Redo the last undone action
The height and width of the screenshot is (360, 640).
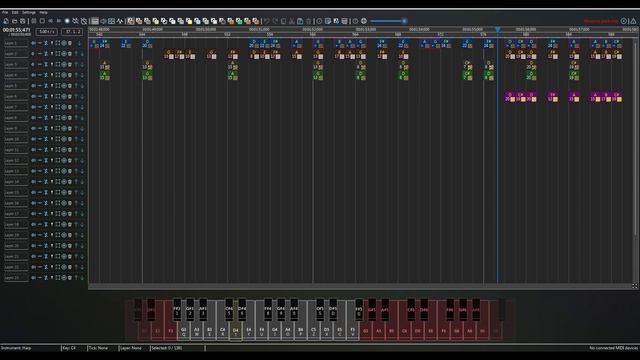(275, 21)
